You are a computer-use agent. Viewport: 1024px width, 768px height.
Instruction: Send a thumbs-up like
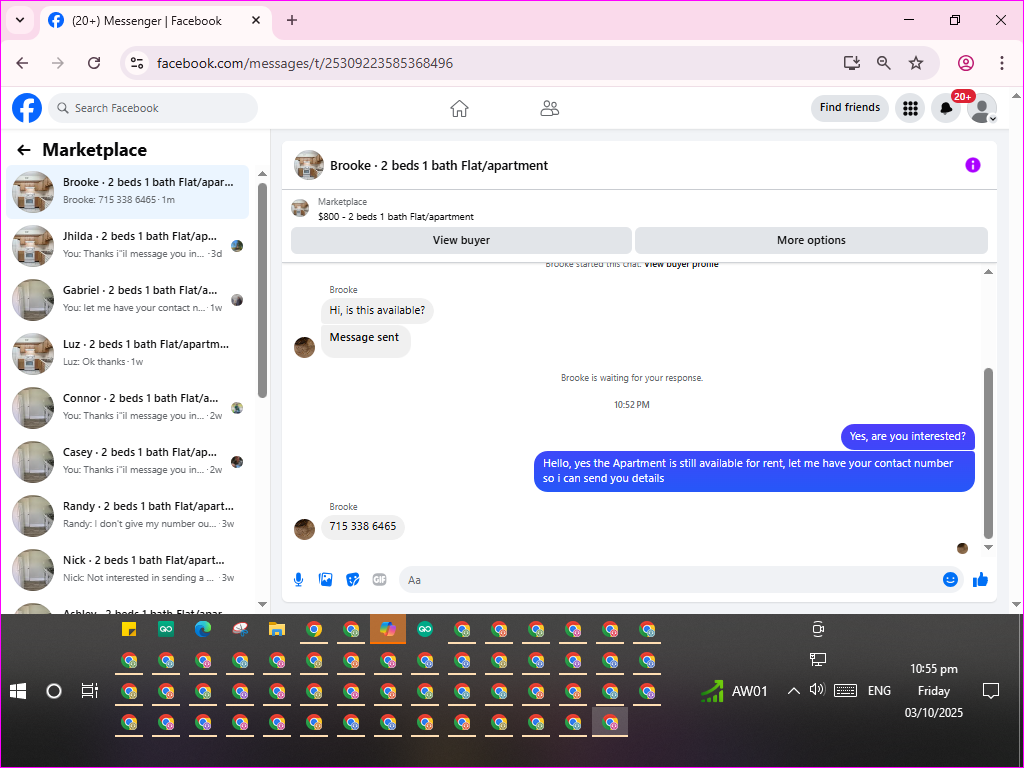coord(980,579)
